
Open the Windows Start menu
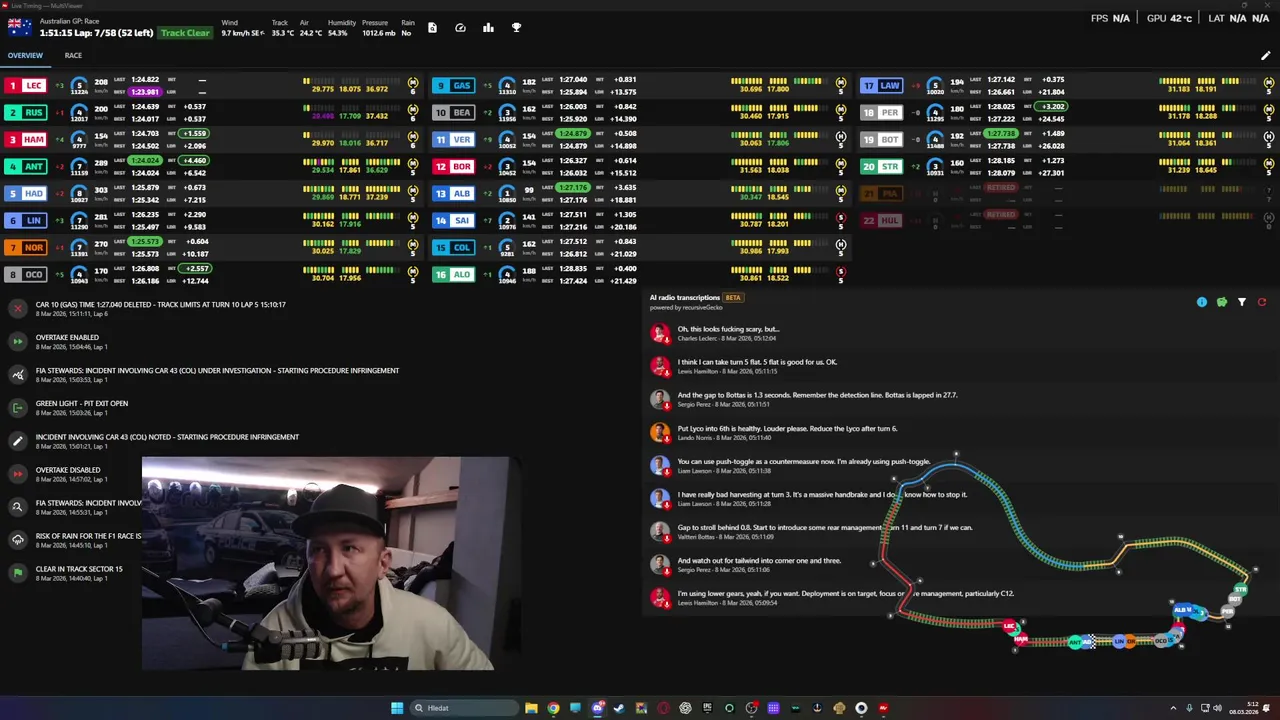(397, 708)
